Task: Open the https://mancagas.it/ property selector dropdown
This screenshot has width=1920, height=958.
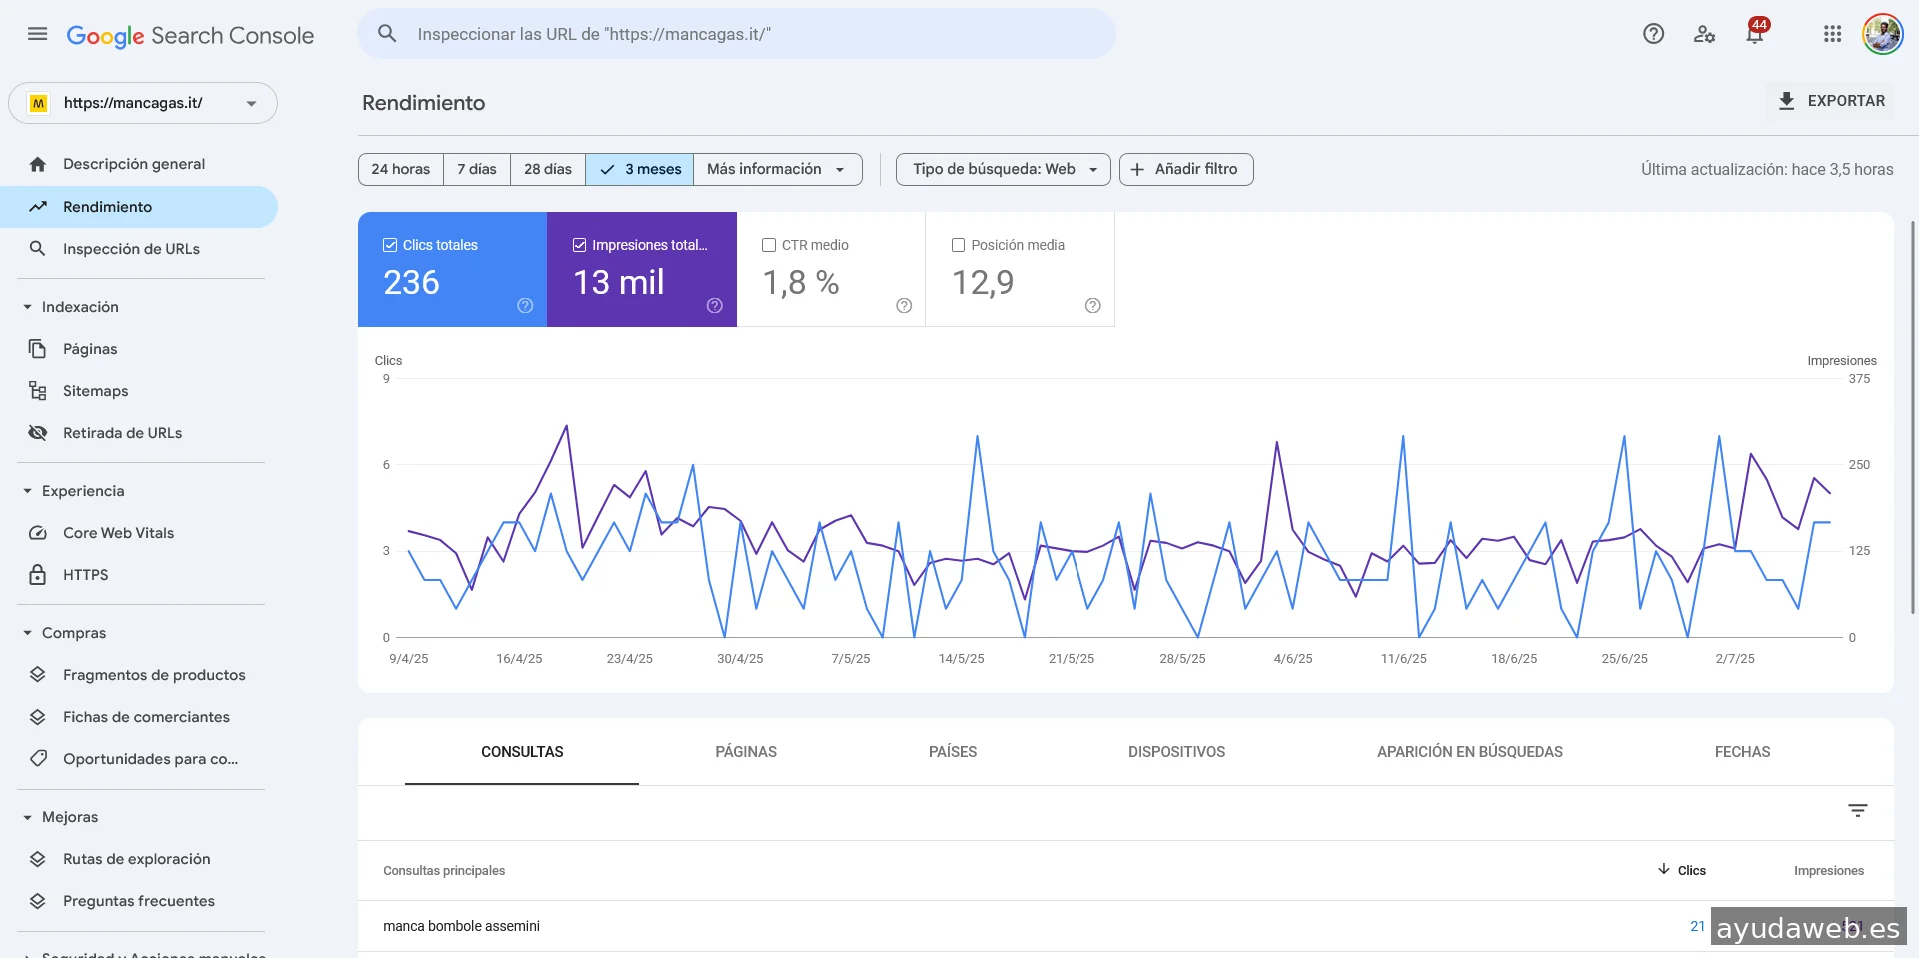Action: [143, 103]
